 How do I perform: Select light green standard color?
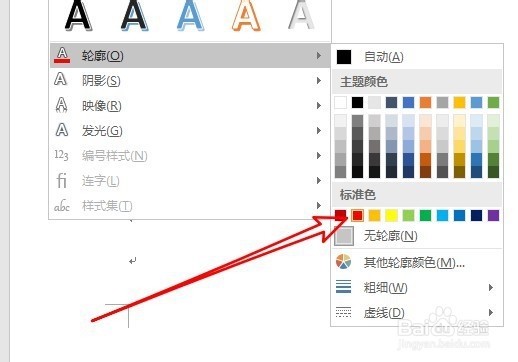[x=408, y=215]
